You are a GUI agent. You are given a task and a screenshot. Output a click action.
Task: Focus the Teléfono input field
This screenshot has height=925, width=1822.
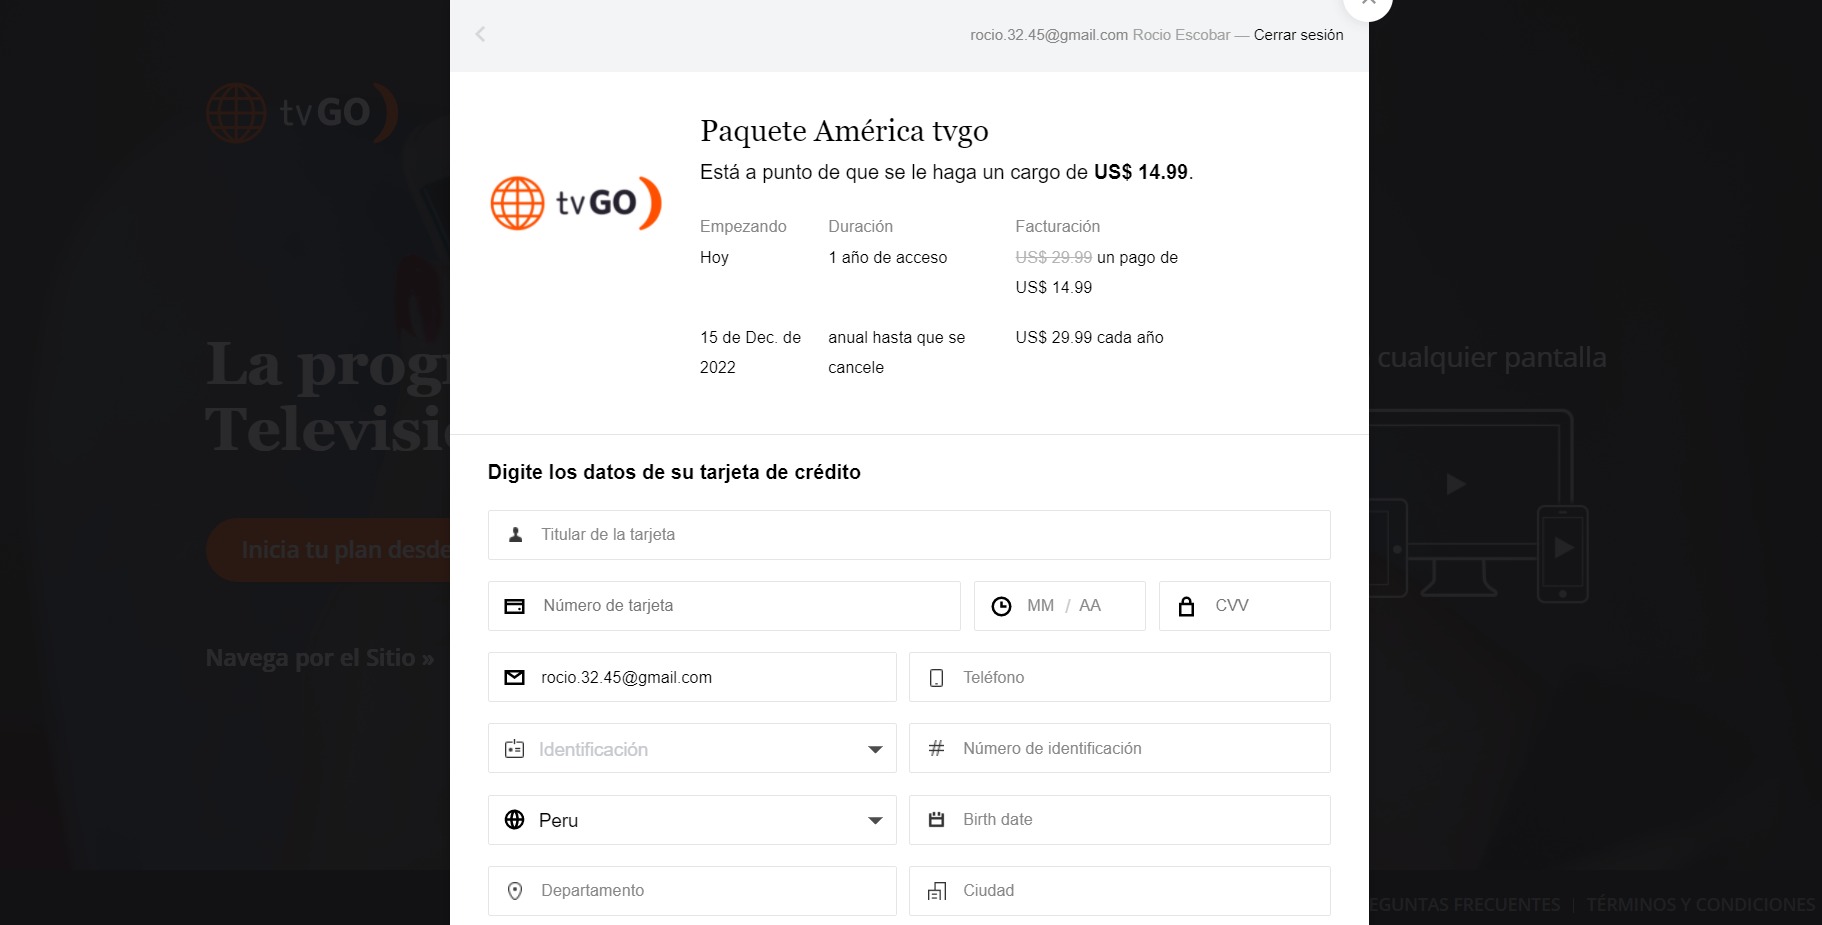[x=1120, y=677]
